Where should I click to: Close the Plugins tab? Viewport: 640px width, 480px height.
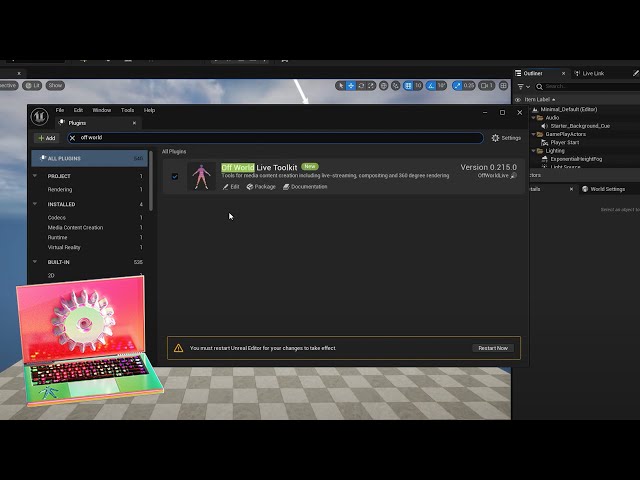[x=134, y=123]
